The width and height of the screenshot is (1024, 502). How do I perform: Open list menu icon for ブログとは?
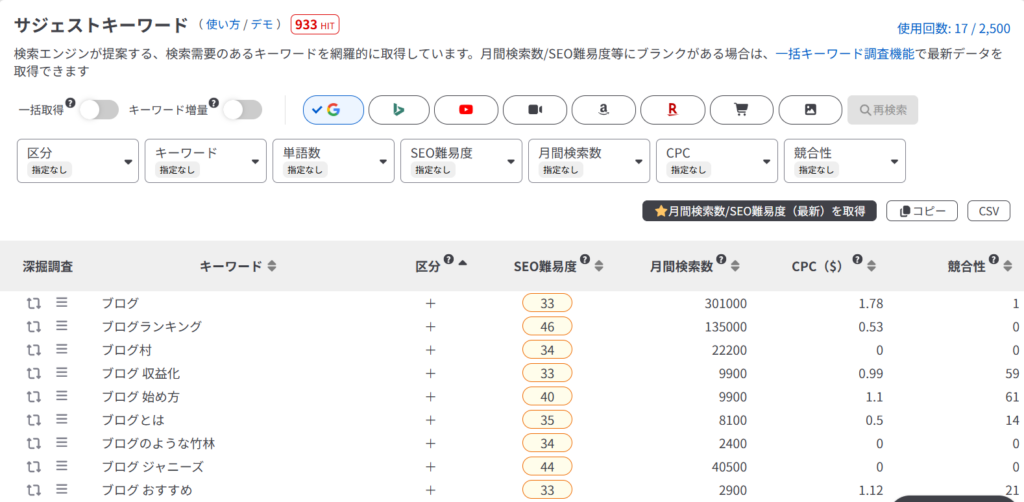click(61, 418)
